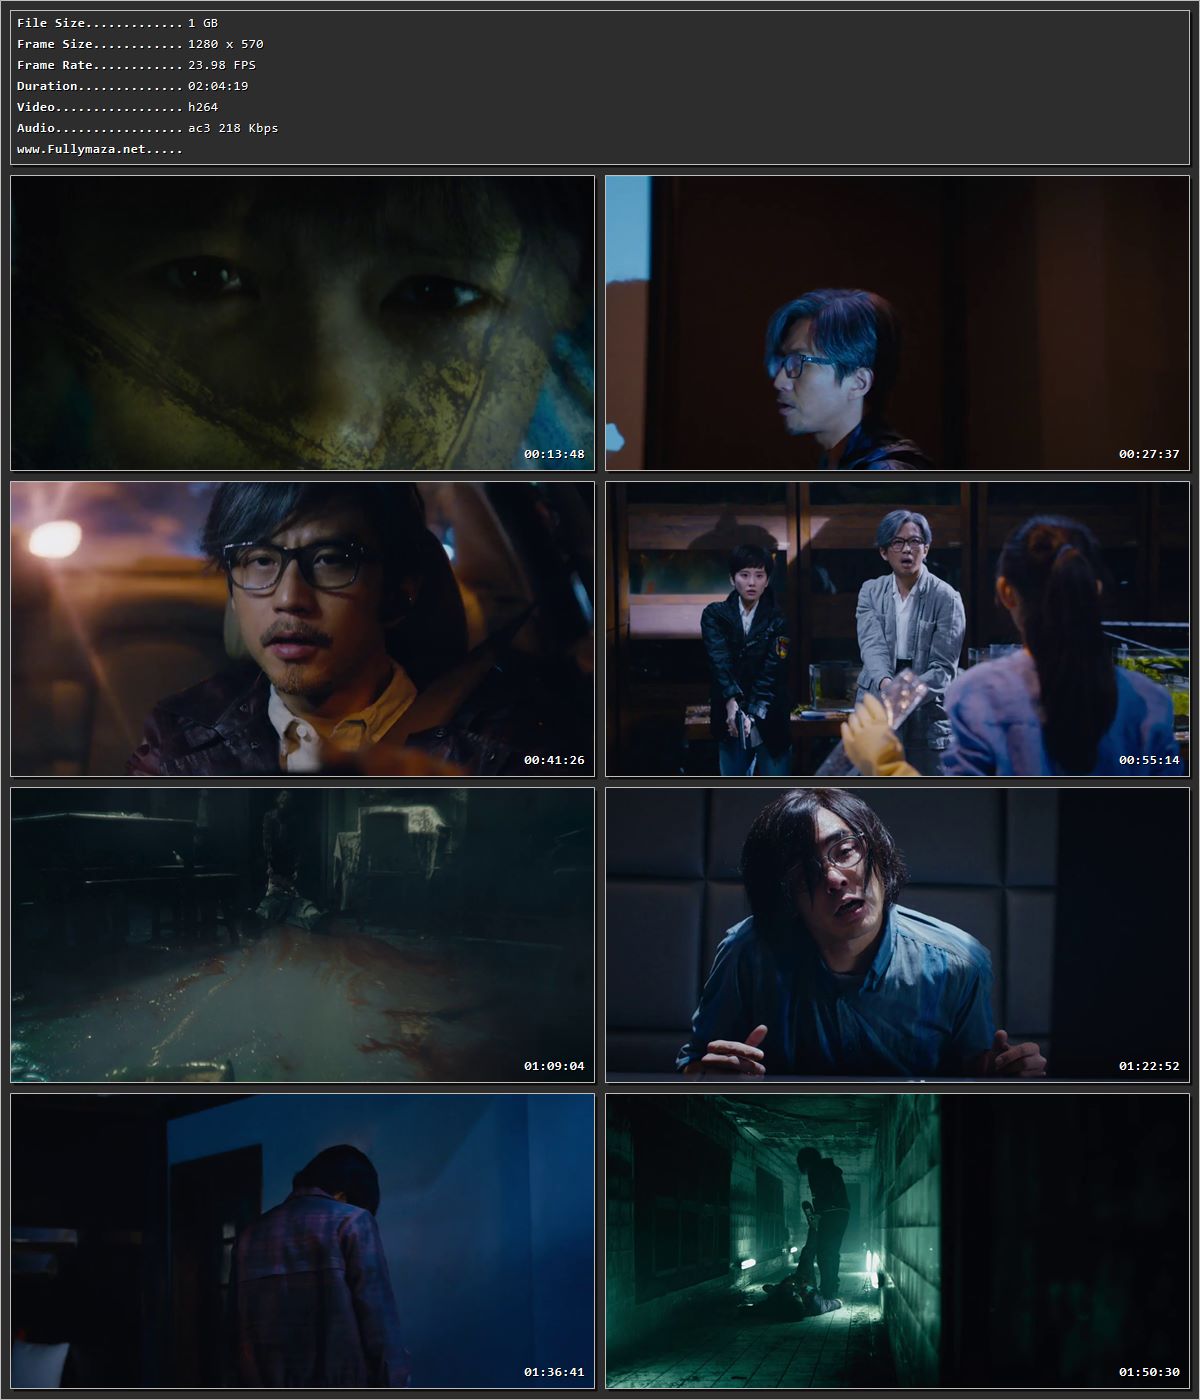Open the thumbnail at timestamp 00:27:37
The height and width of the screenshot is (1400, 1200).
pyautogui.click(x=897, y=323)
